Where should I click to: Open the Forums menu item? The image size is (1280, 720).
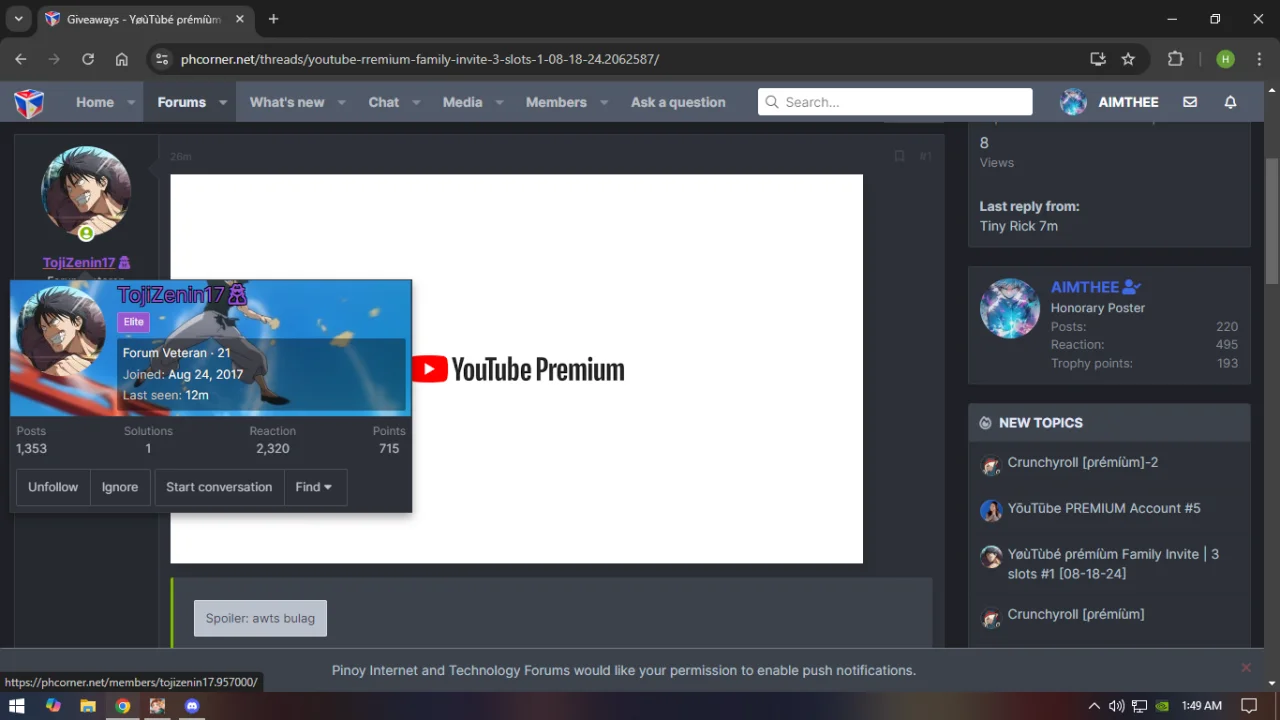pyautogui.click(x=181, y=102)
